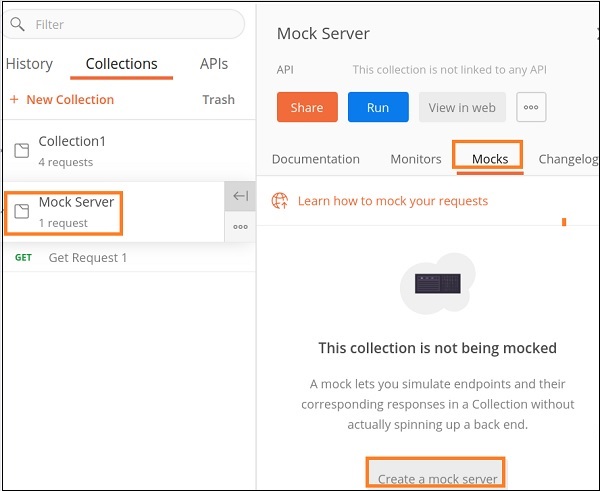Open the Monitors tab

click(415, 159)
